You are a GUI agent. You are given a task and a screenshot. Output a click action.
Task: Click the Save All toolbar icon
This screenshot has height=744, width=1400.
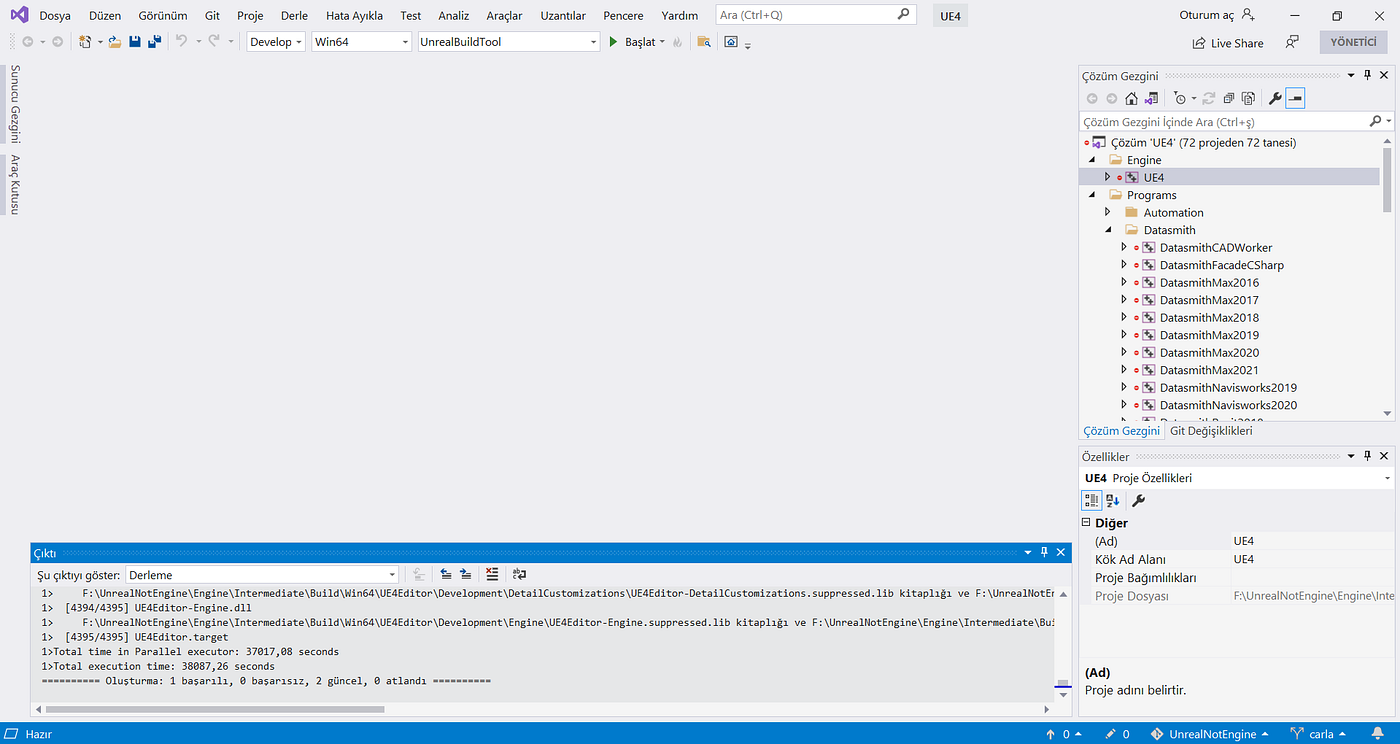coord(154,42)
